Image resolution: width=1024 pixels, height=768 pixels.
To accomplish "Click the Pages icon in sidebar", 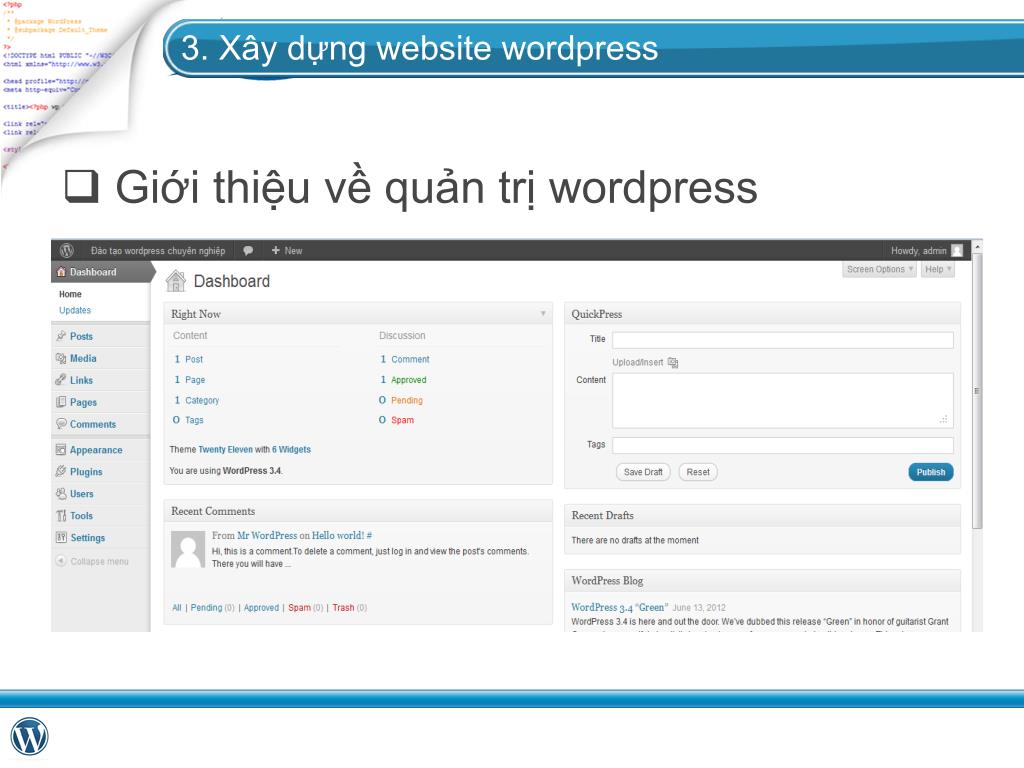I will pos(61,402).
